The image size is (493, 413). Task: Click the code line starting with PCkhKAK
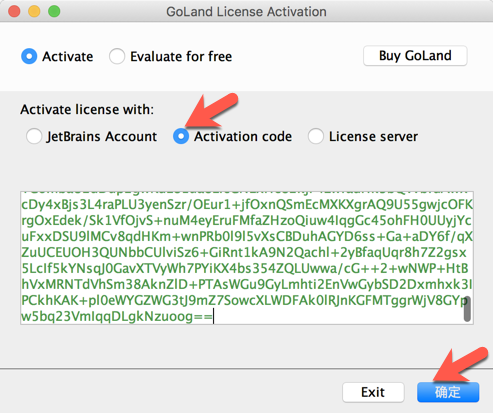tap(244, 300)
